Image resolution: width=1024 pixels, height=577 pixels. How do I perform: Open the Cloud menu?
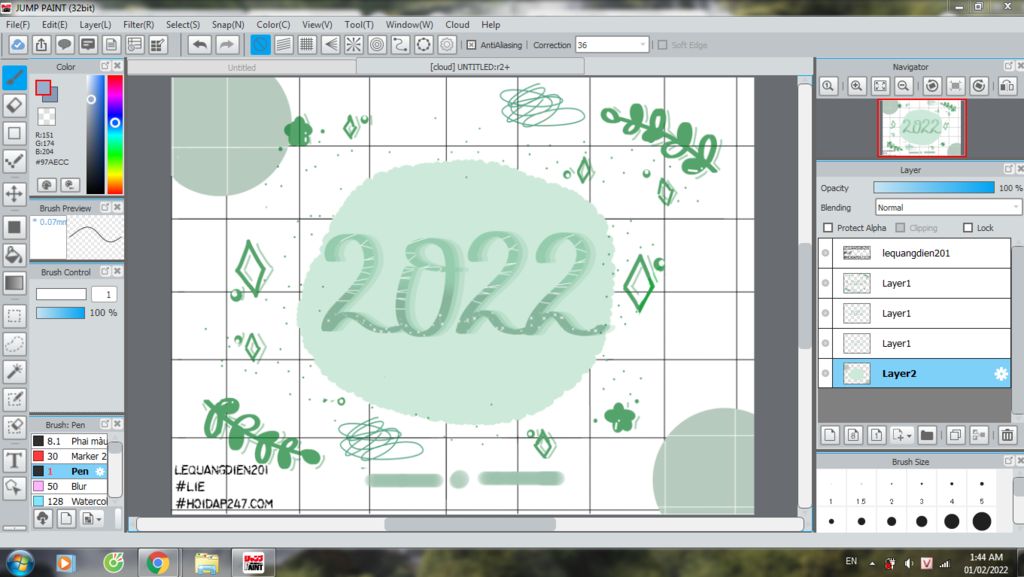pos(457,24)
